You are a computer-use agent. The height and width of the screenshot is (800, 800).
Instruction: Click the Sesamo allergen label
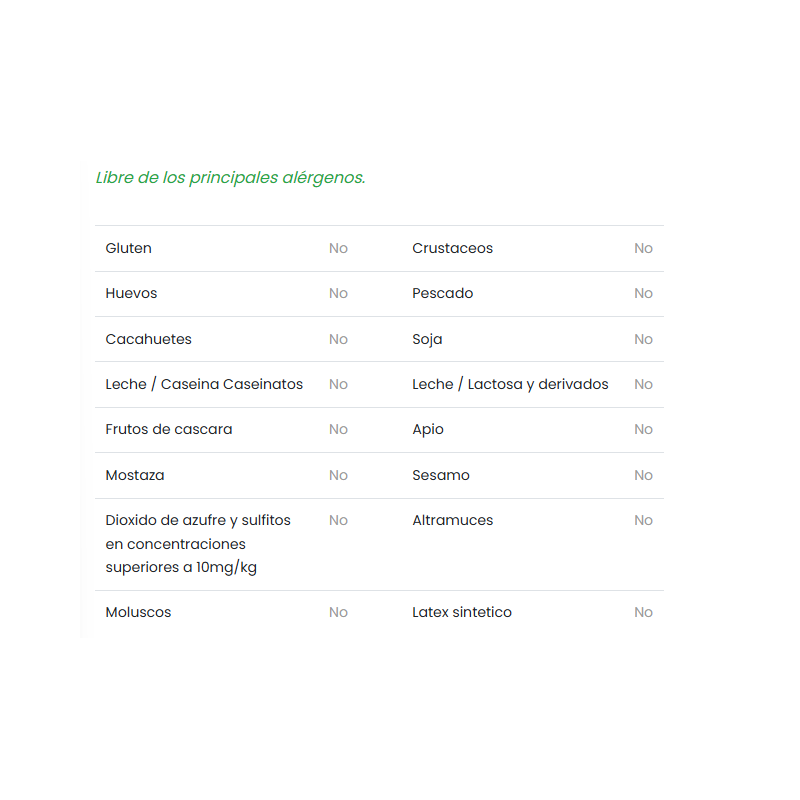coord(441,475)
